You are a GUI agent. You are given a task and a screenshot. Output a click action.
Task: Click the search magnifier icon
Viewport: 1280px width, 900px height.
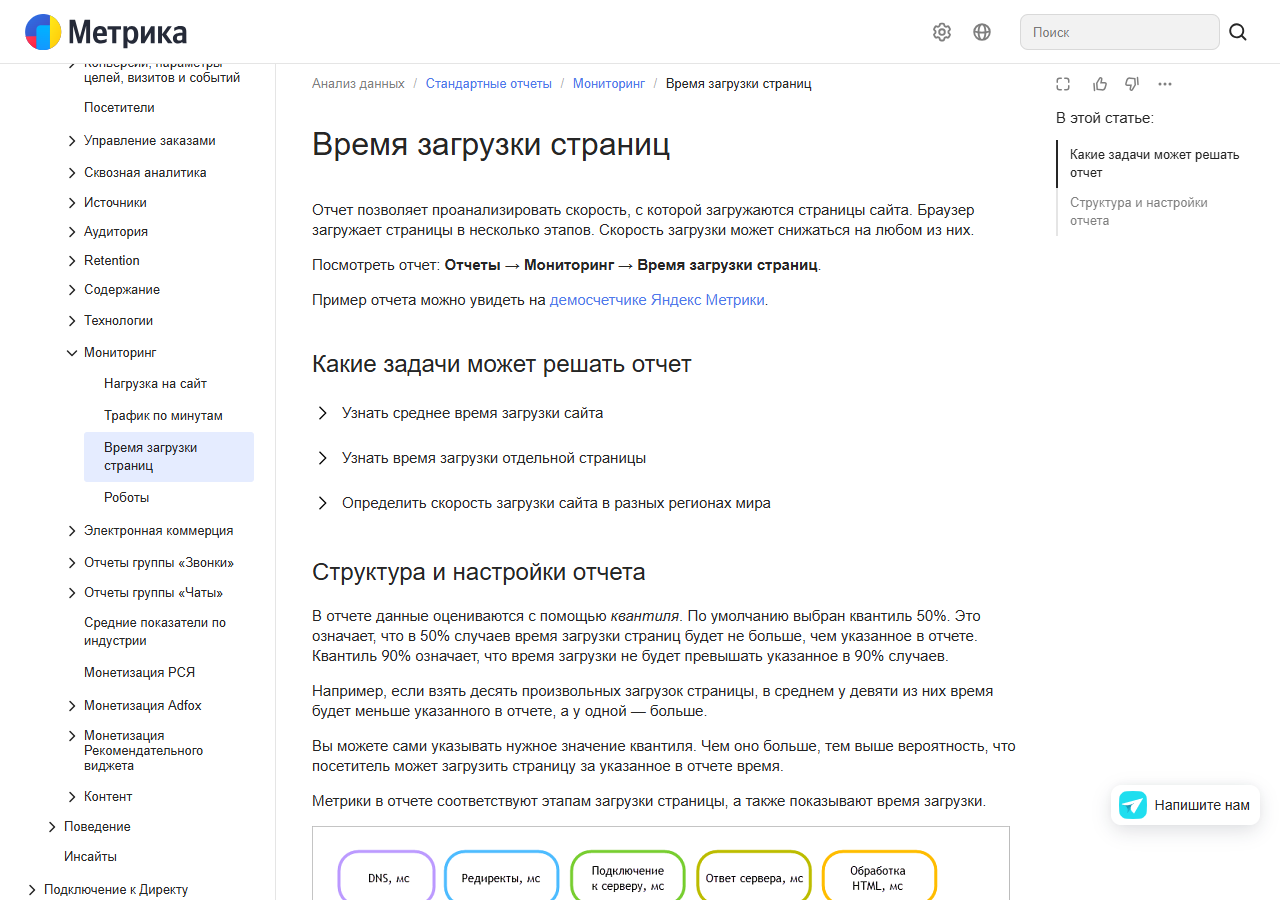(1238, 32)
